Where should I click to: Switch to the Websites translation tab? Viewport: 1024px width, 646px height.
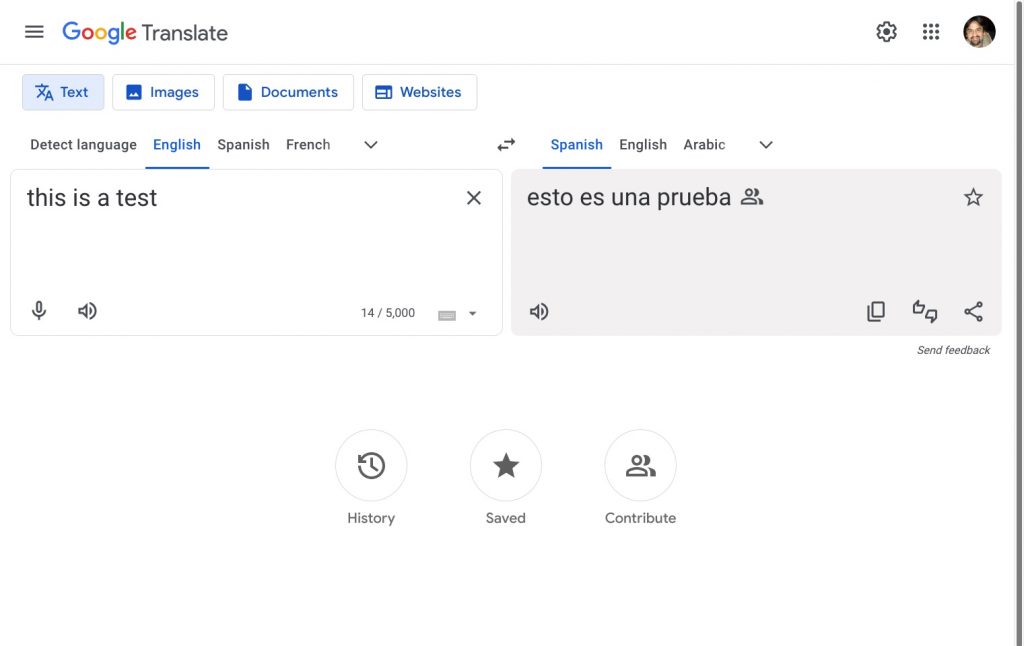click(419, 91)
